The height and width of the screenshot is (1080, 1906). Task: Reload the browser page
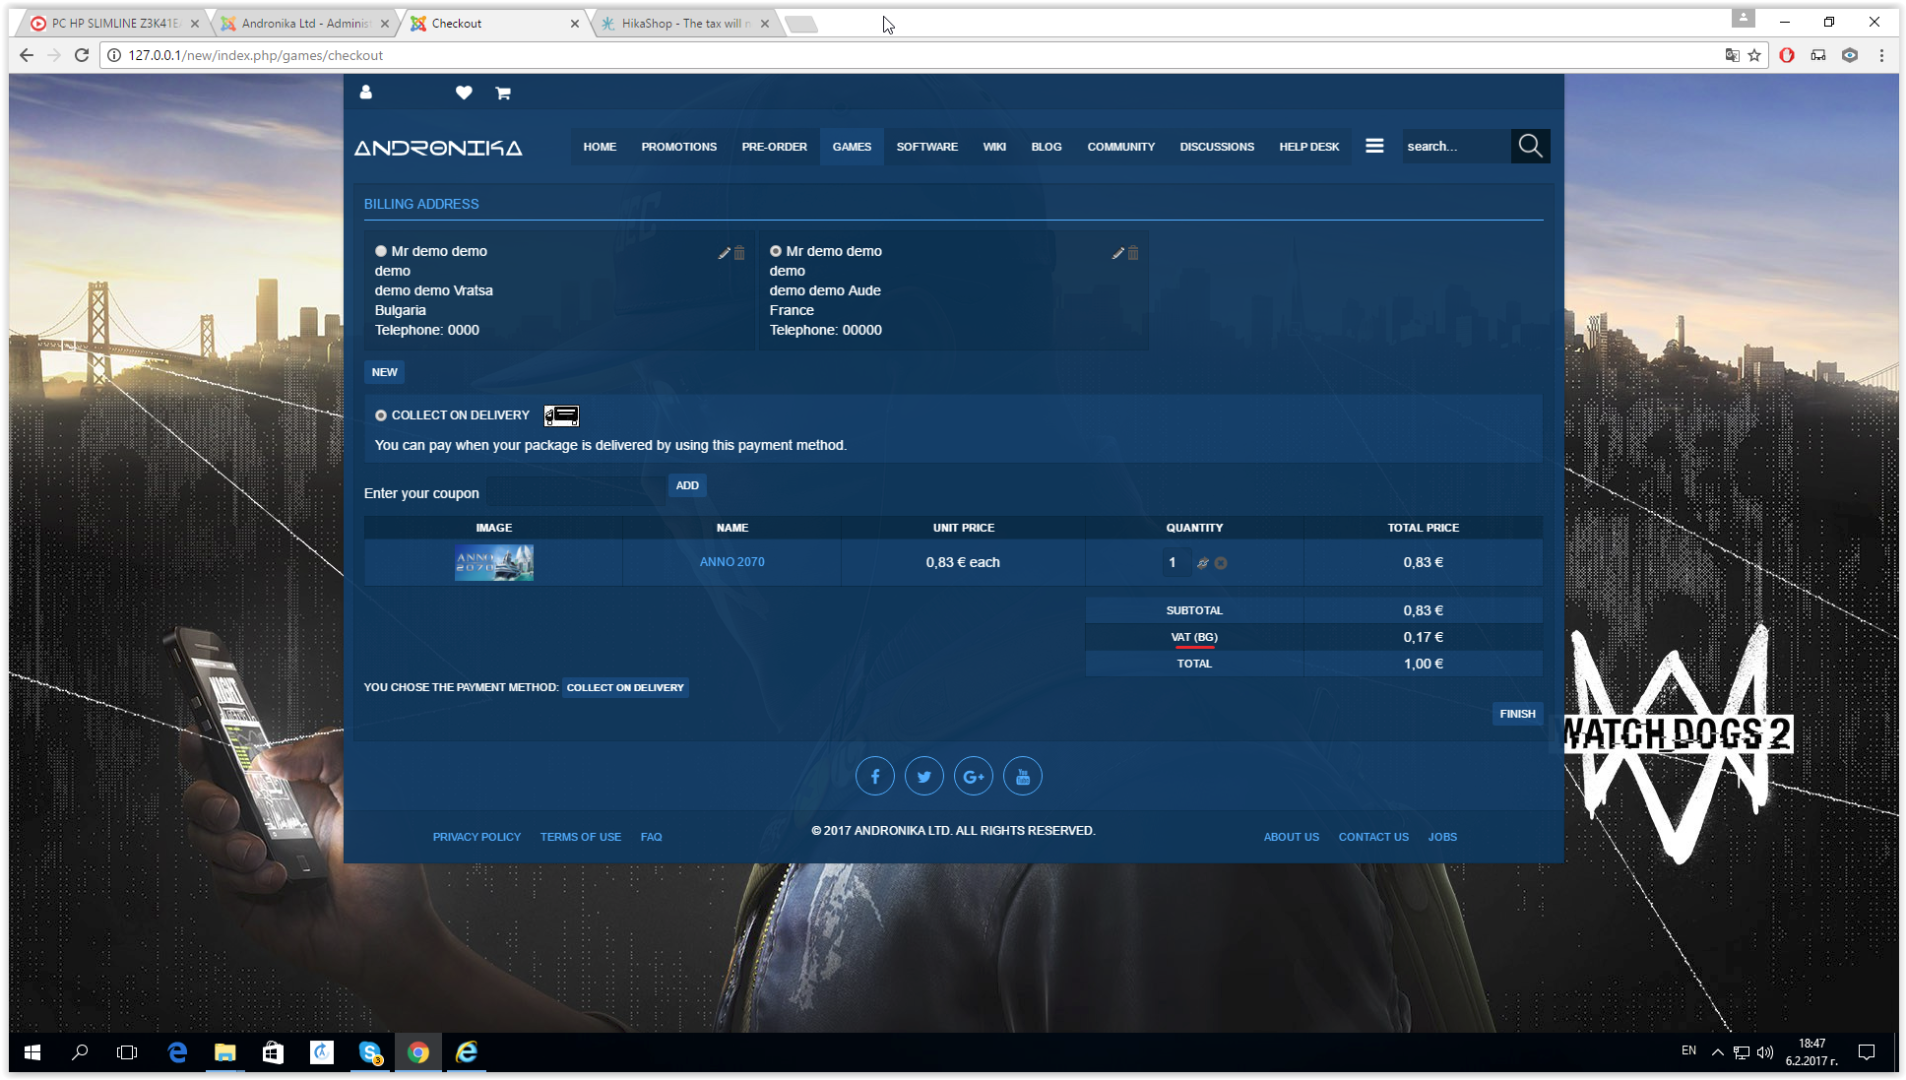click(x=82, y=55)
